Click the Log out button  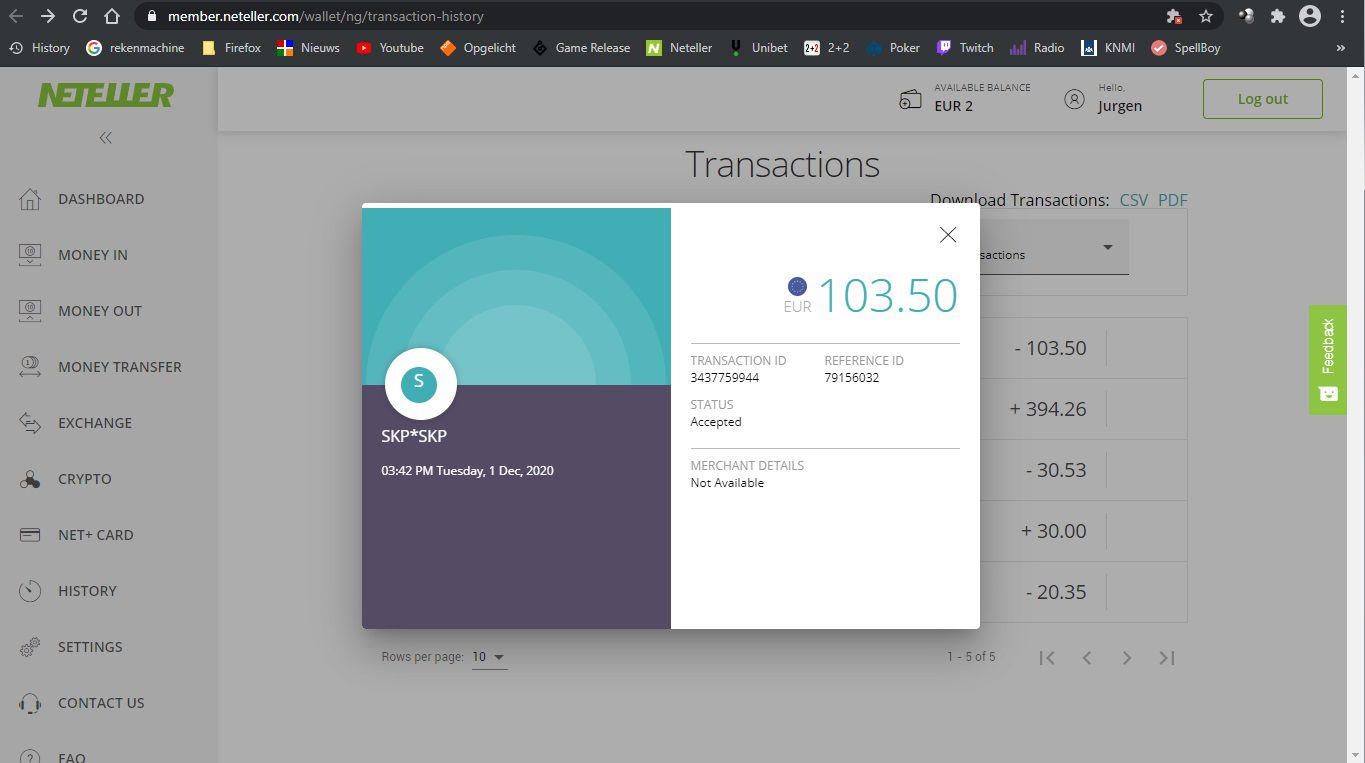1262,99
